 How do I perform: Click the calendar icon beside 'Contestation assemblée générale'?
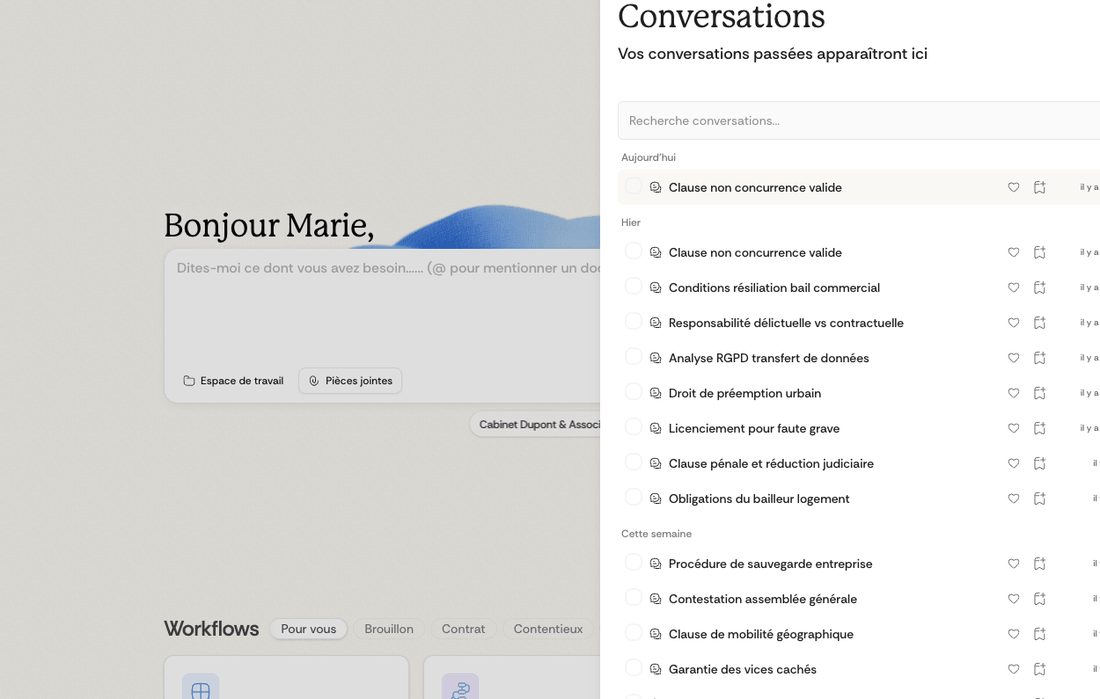point(1039,598)
